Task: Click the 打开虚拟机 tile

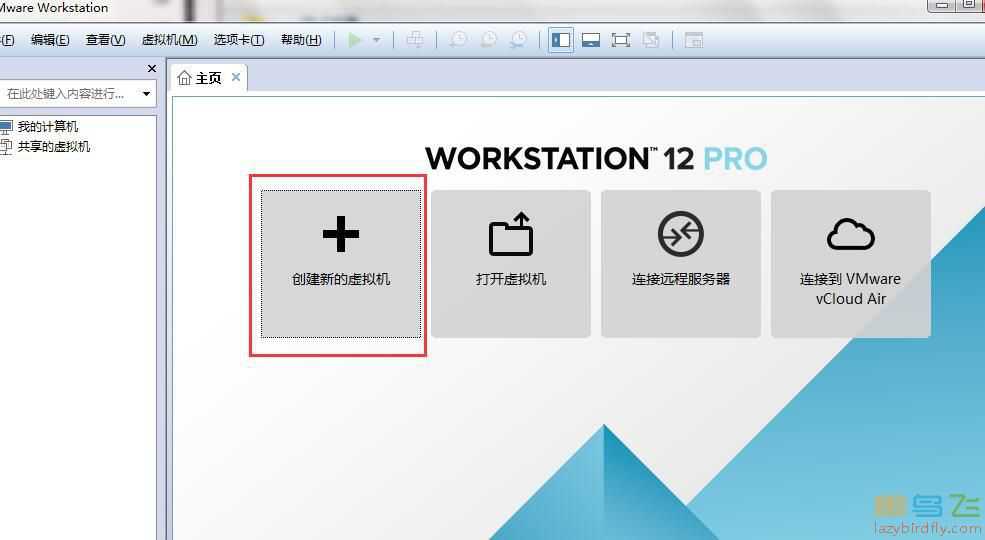Action: (511, 264)
